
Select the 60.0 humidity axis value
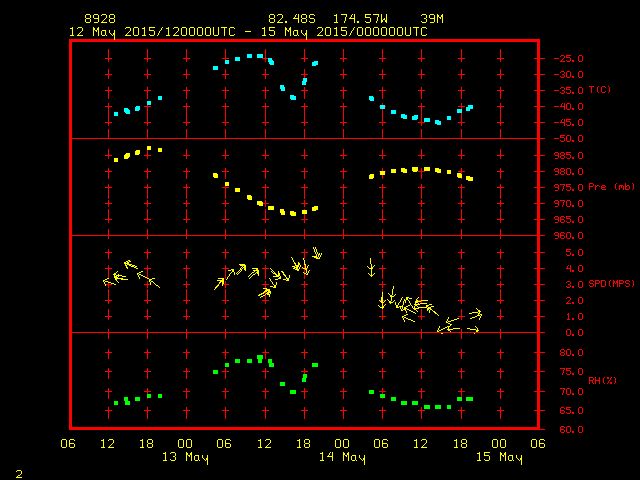571,430
